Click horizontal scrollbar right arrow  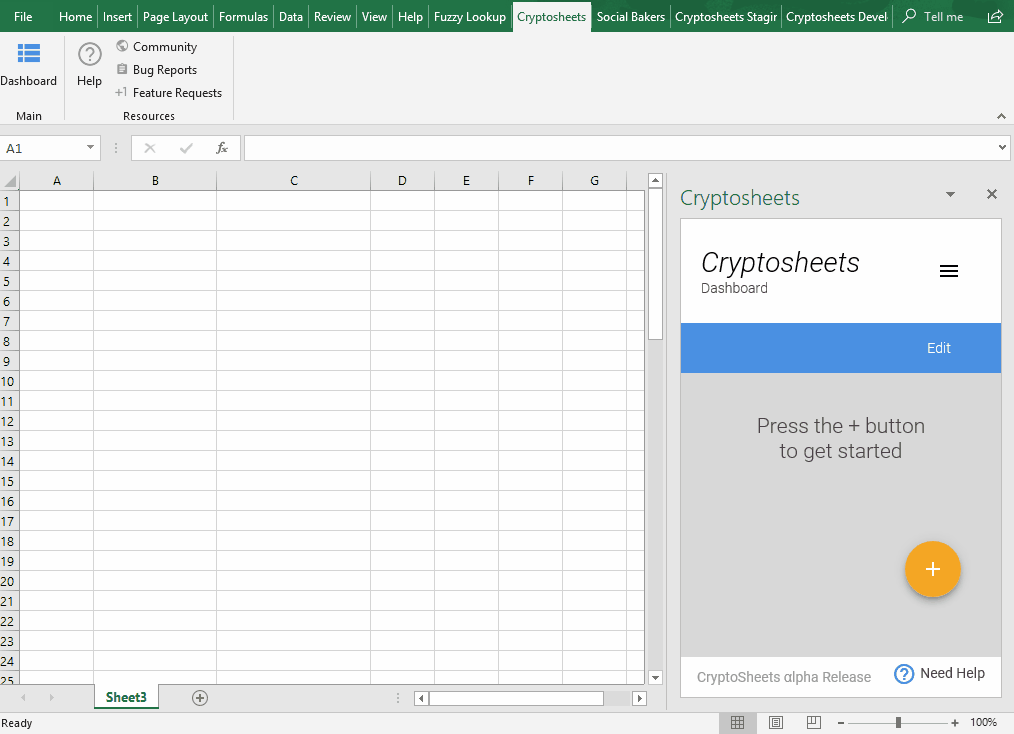640,698
